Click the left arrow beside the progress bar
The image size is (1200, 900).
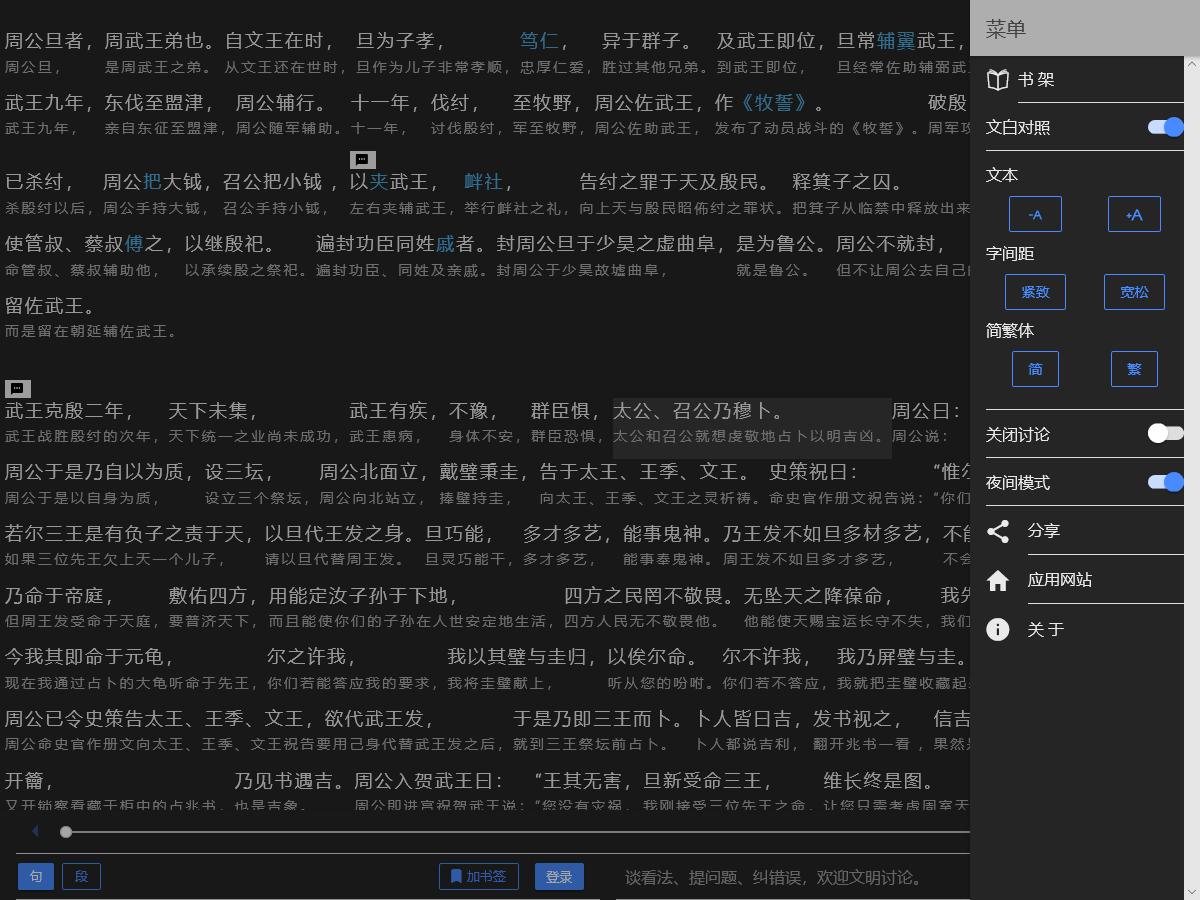tap(35, 831)
